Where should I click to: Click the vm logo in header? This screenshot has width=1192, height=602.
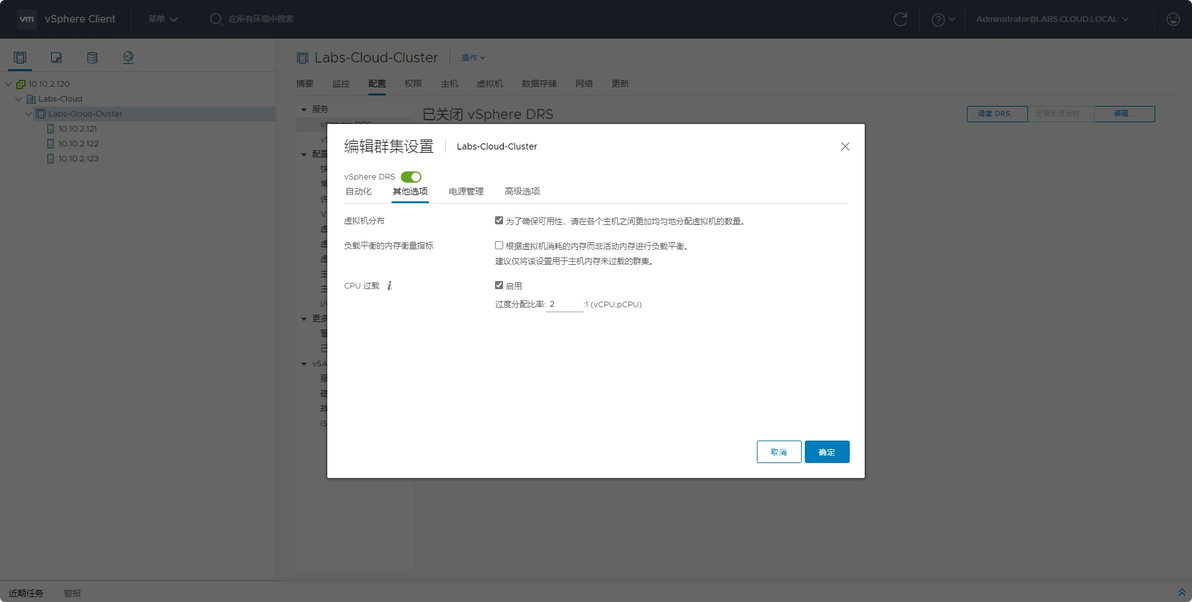(27, 19)
